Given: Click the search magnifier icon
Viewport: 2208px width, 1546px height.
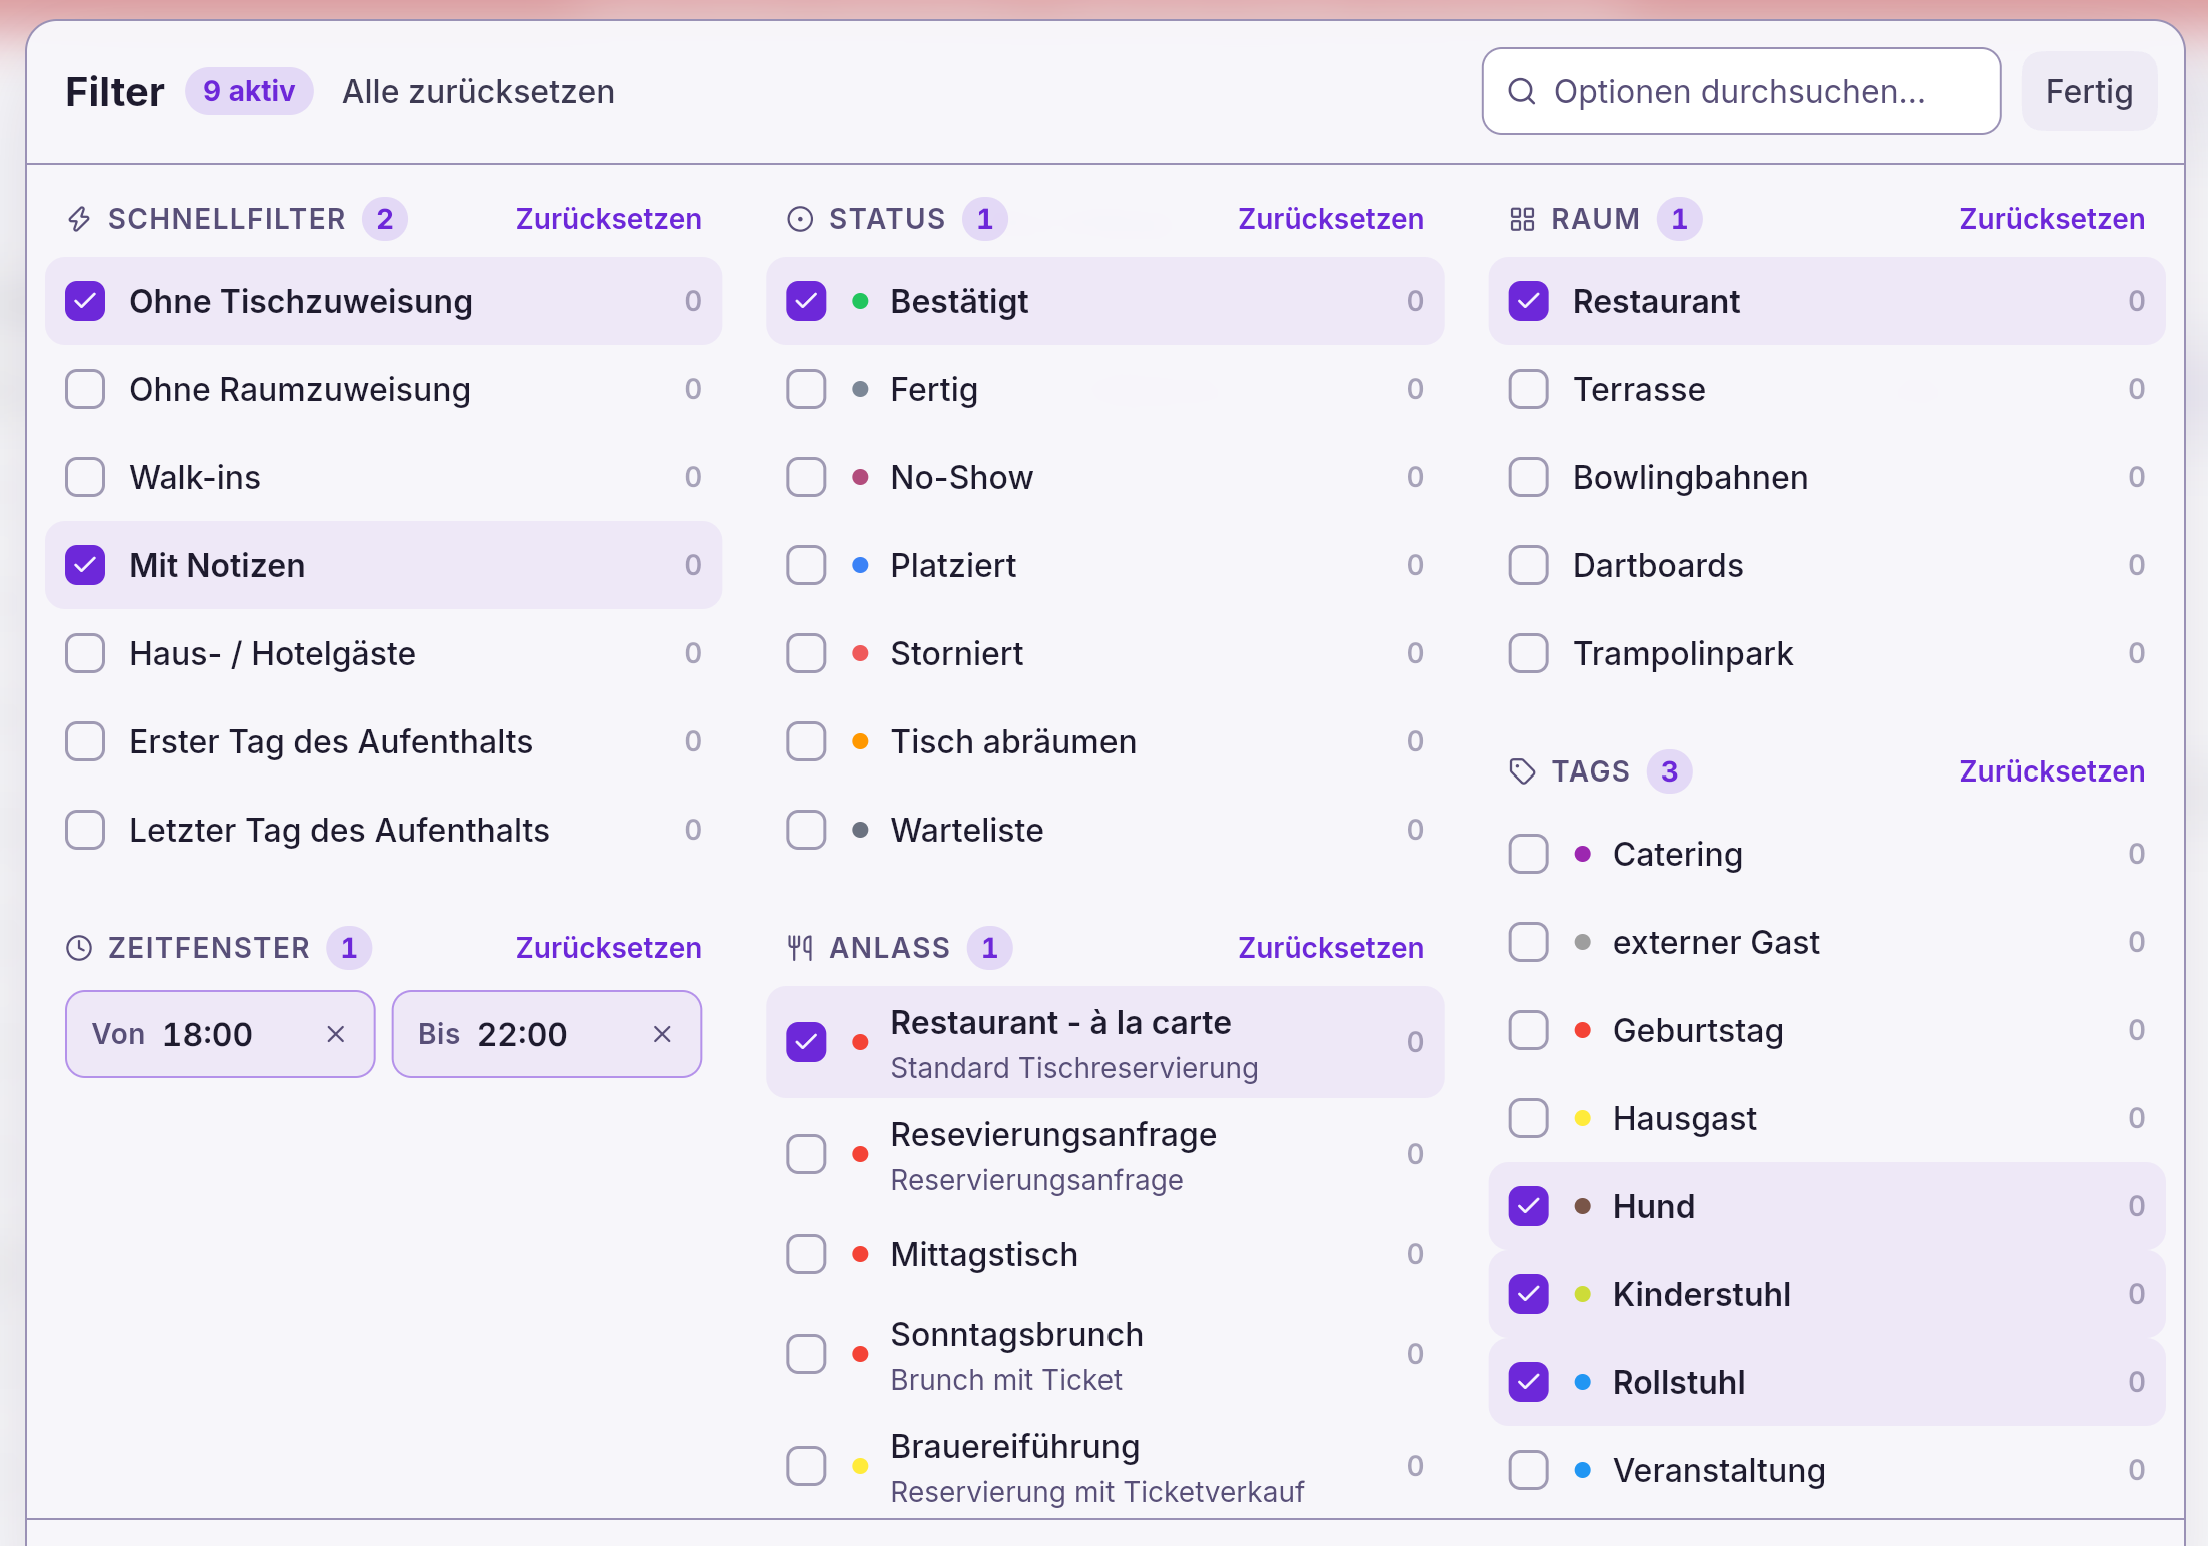Looking at the screenshot, I should coord(1521,91).
